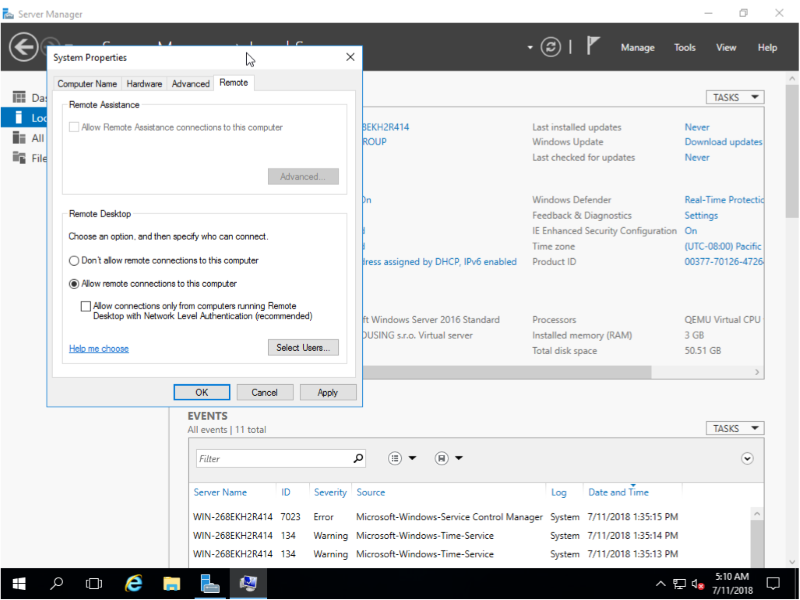Open the Tools menu
Screen dimensions: 800x600
pos(684,47)
